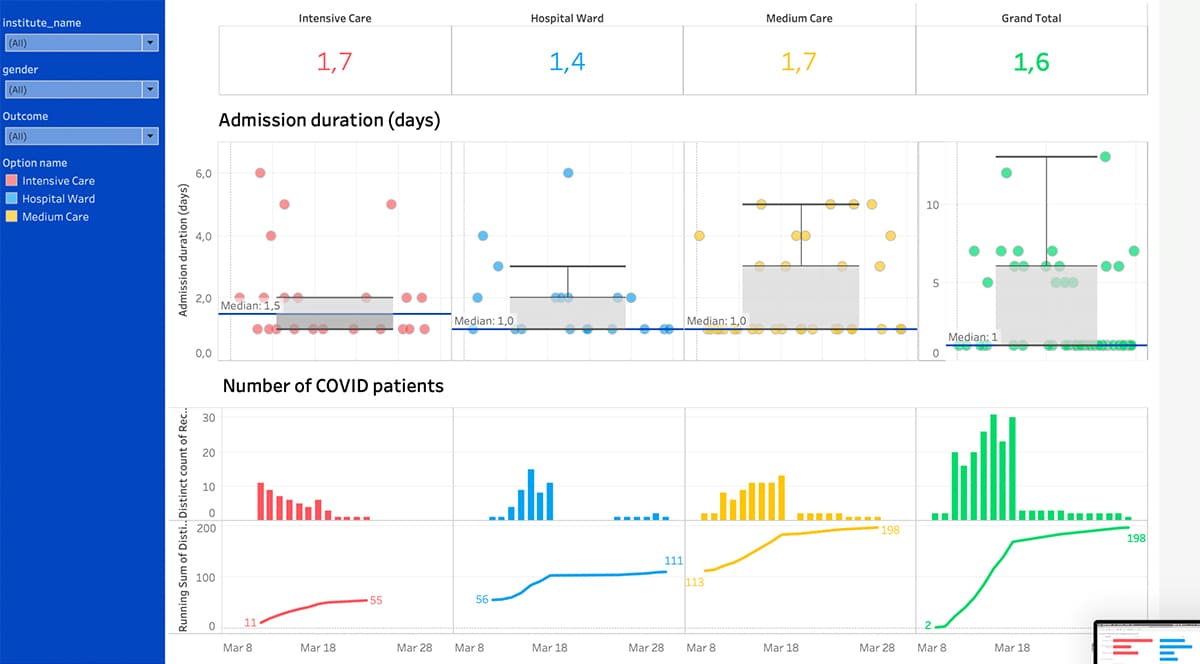Open the gender filter dropdown

pyautogui.click(x=80, y=89)
